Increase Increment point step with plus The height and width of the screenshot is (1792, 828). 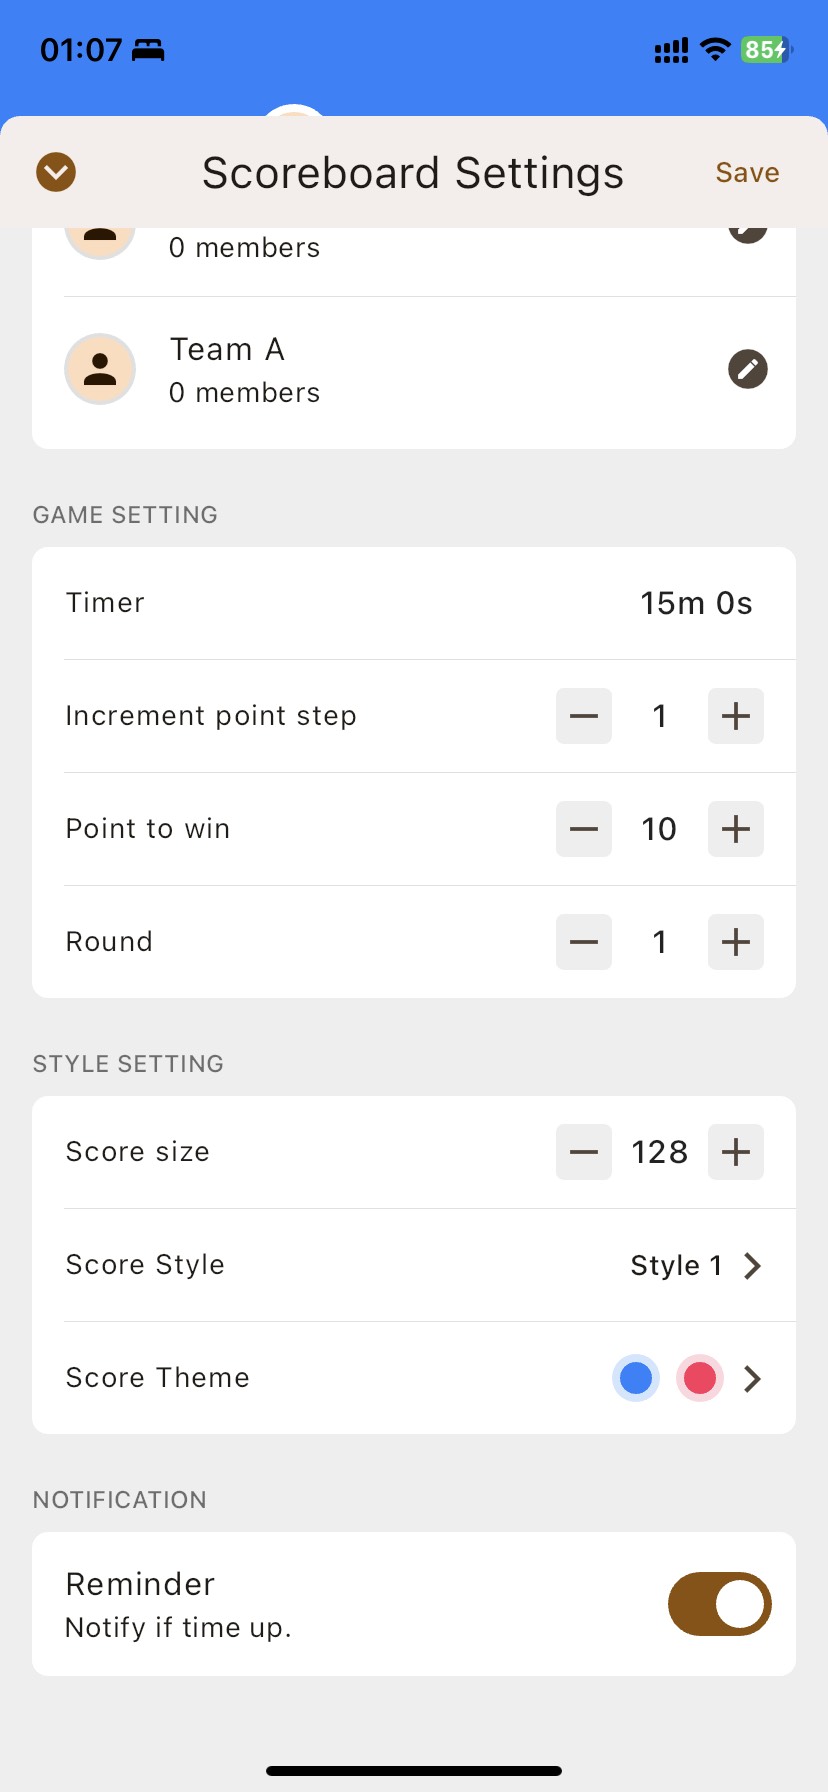736,716
